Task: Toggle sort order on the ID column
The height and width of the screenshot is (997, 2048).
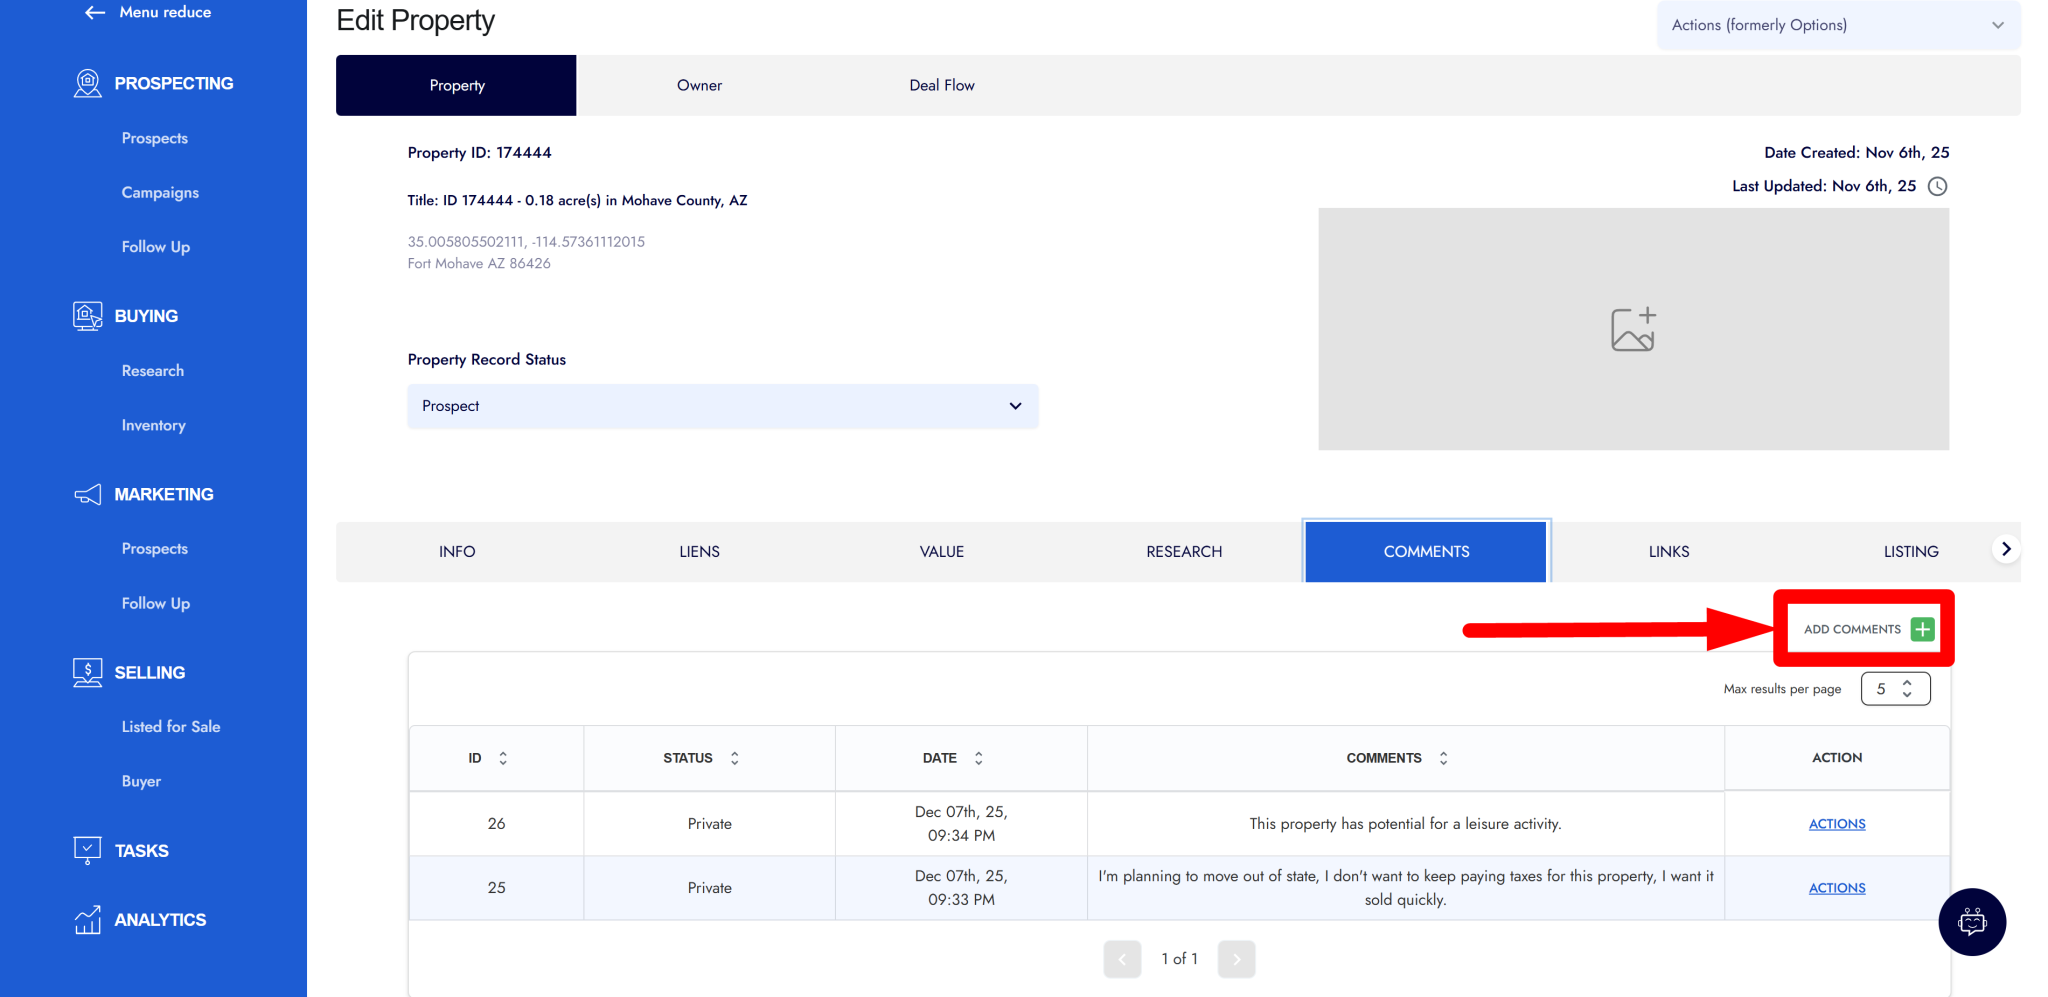Action: pos(504,757)
